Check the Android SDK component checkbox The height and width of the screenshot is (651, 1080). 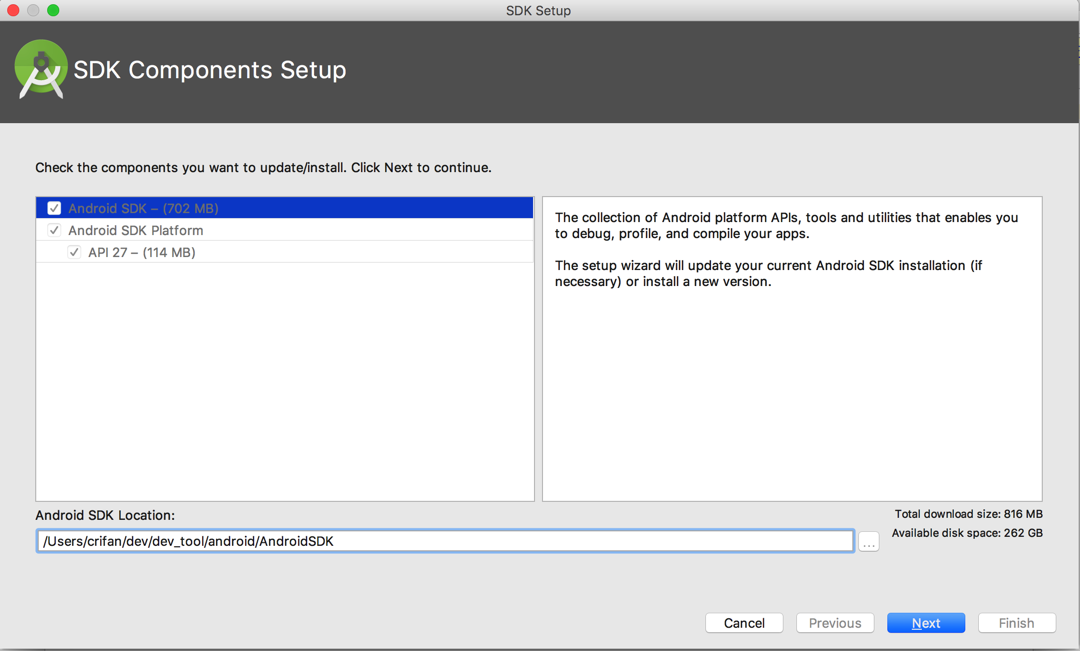pyautogui.click(x=54, y=208)
